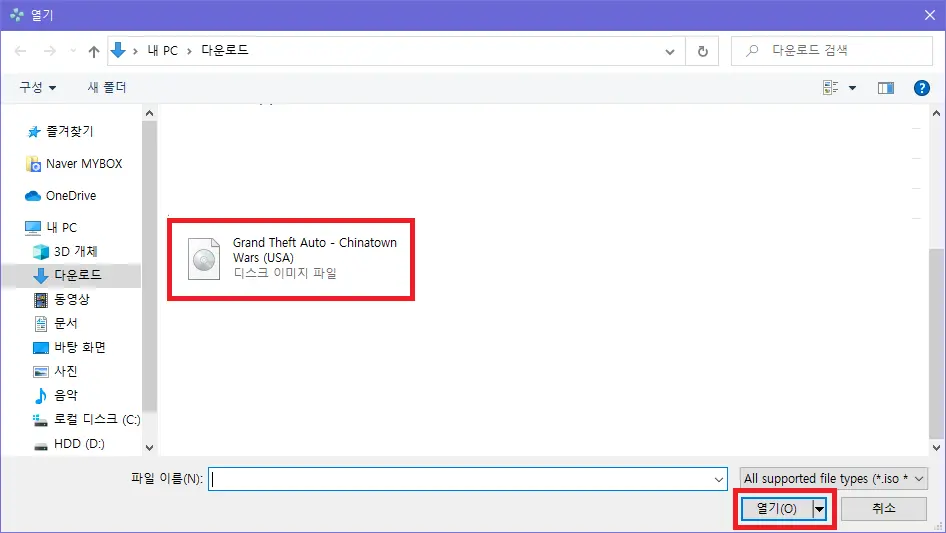Click the 사진 picture icon
Screen dimensions: 946x533
point(40,372)
